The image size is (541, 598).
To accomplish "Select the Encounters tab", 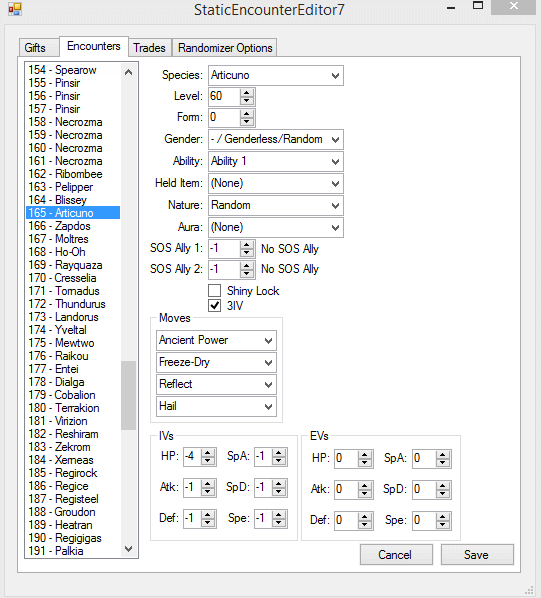I will (94, 46).
